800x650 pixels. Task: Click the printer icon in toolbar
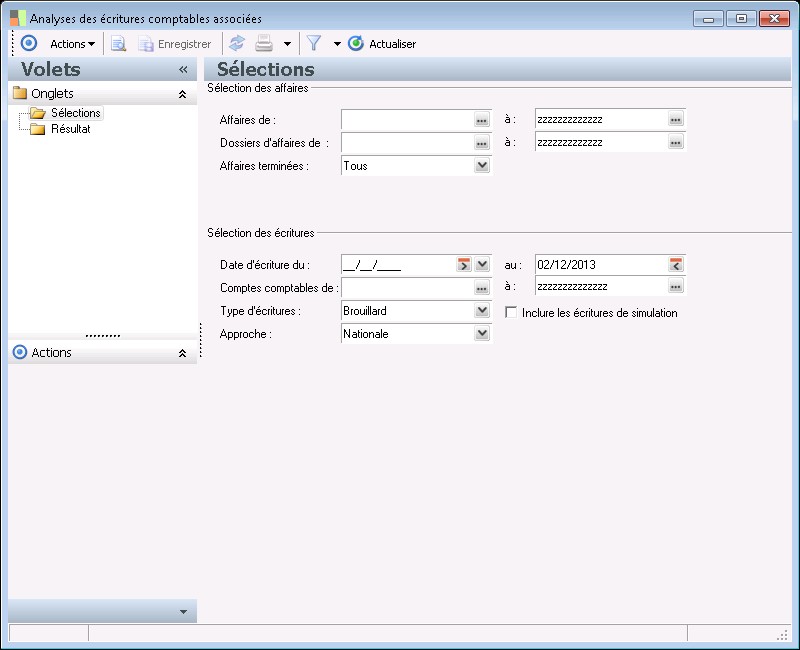(264, 44)
